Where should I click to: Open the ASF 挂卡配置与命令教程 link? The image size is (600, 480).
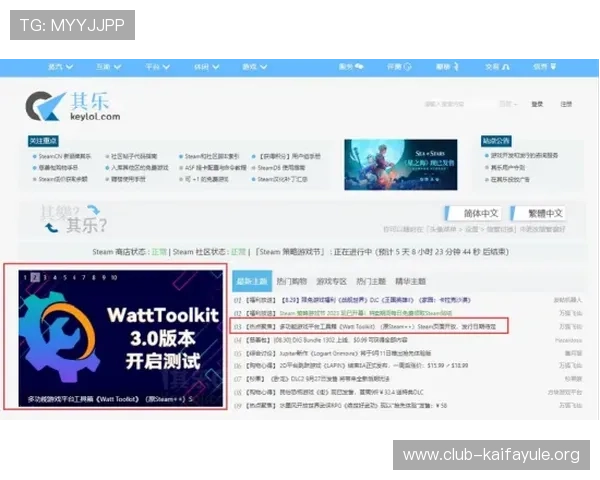click(215, 168)
